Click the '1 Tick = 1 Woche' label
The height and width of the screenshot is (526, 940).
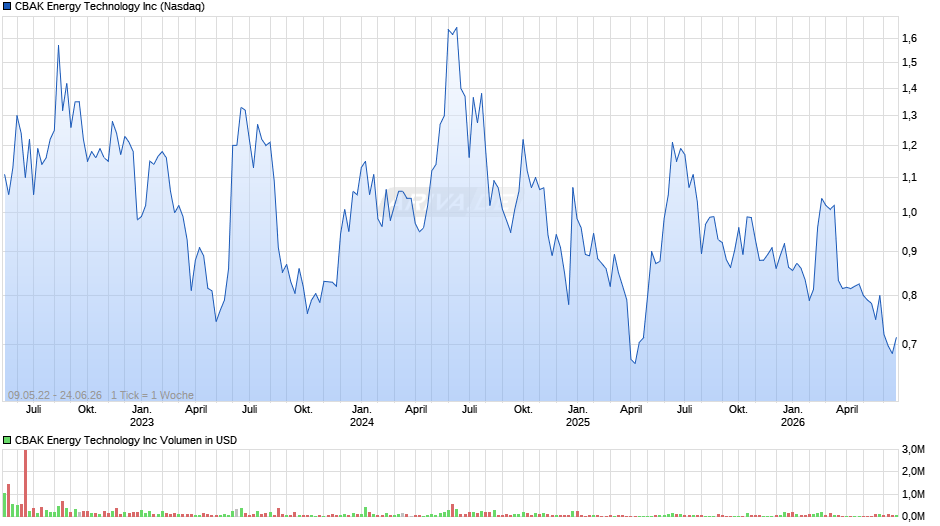(x=152, y=395)
